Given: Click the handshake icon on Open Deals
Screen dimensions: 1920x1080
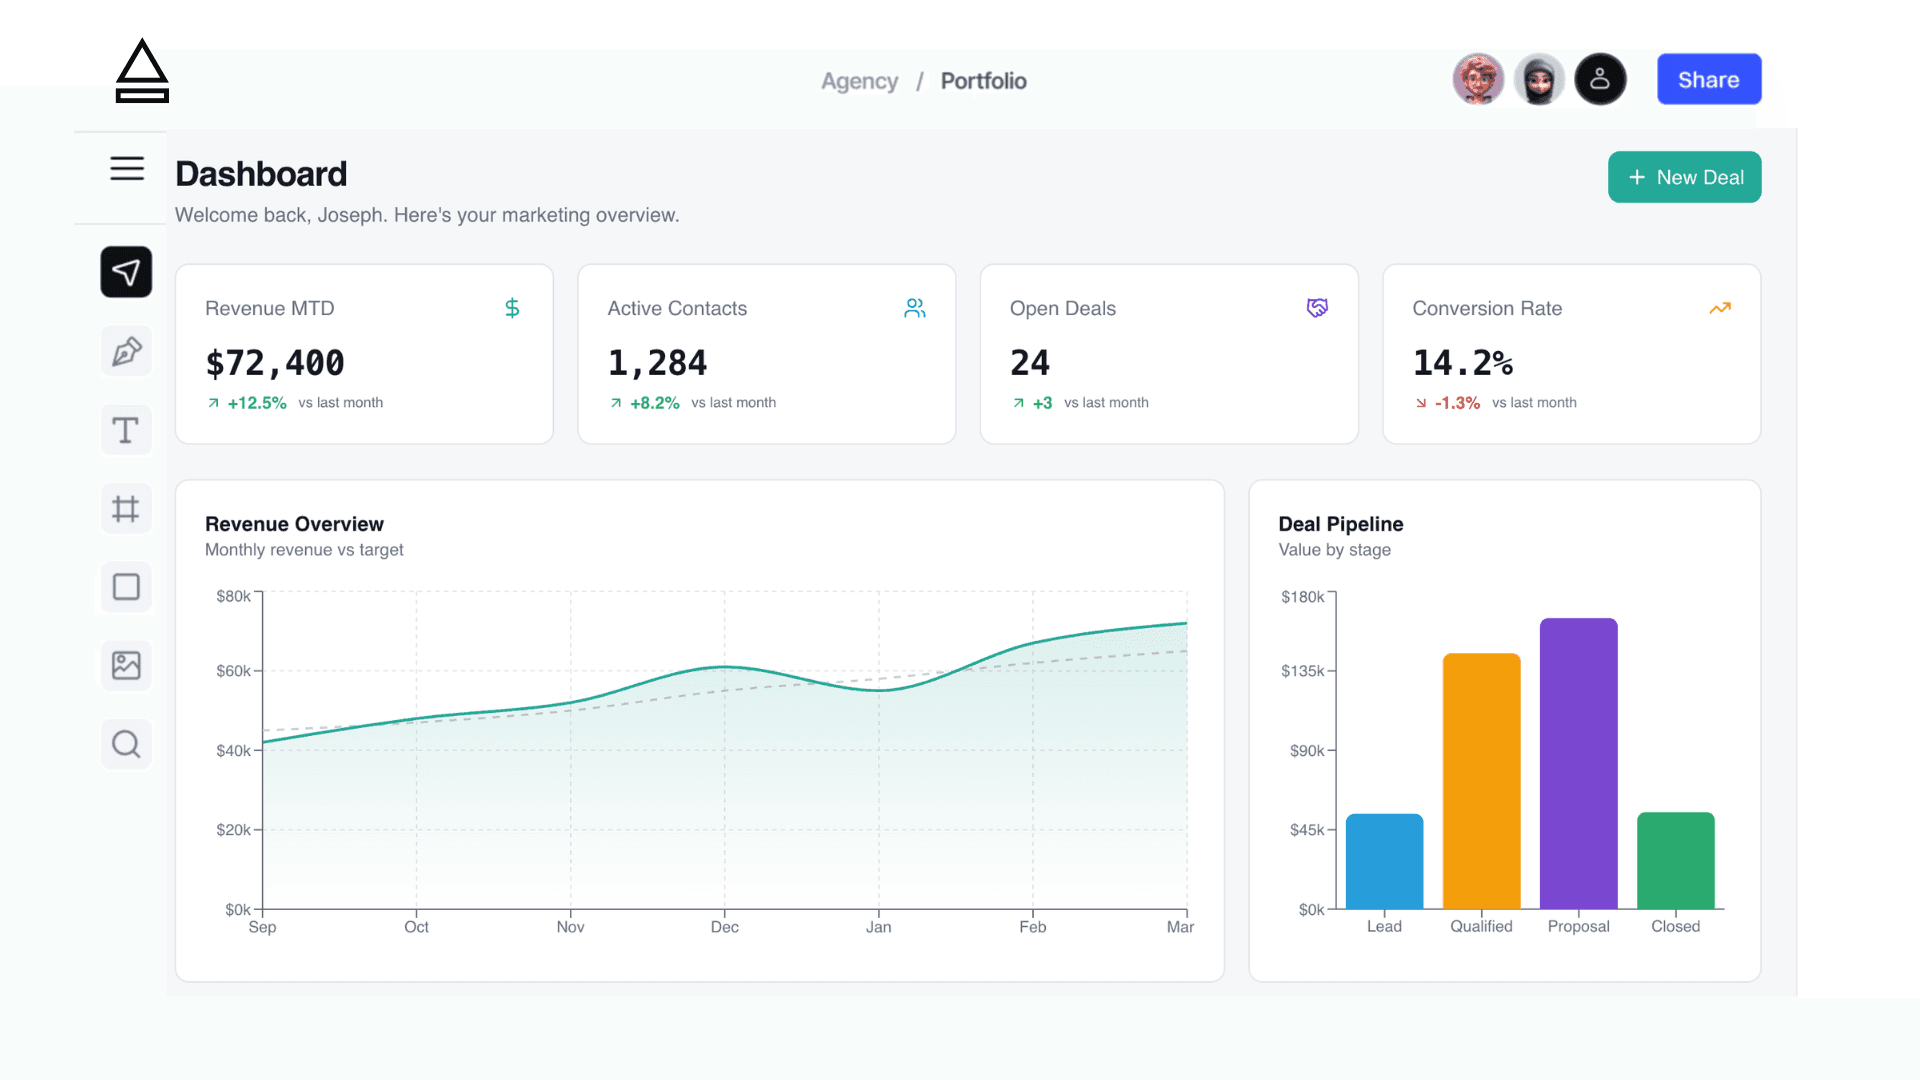Looking at the screenshot, I should [x=1317, y=308].
